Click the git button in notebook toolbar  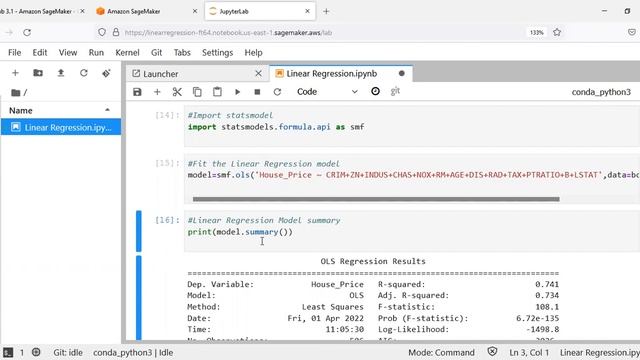tap(395, 91)
